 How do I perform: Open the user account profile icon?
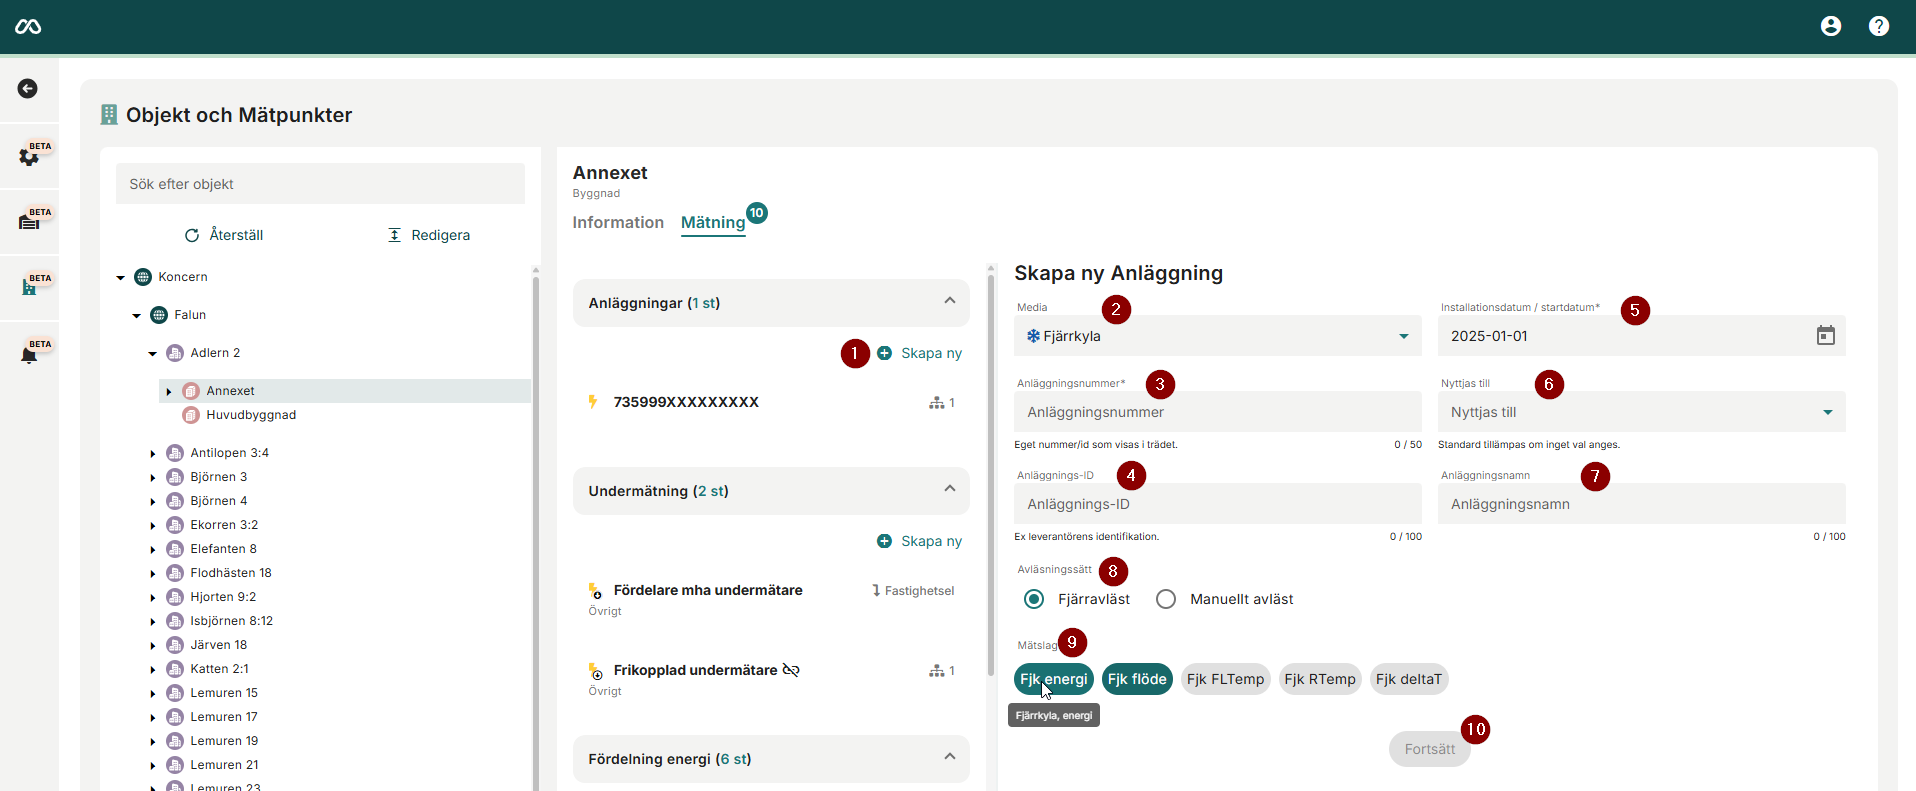coord(1830,26)
